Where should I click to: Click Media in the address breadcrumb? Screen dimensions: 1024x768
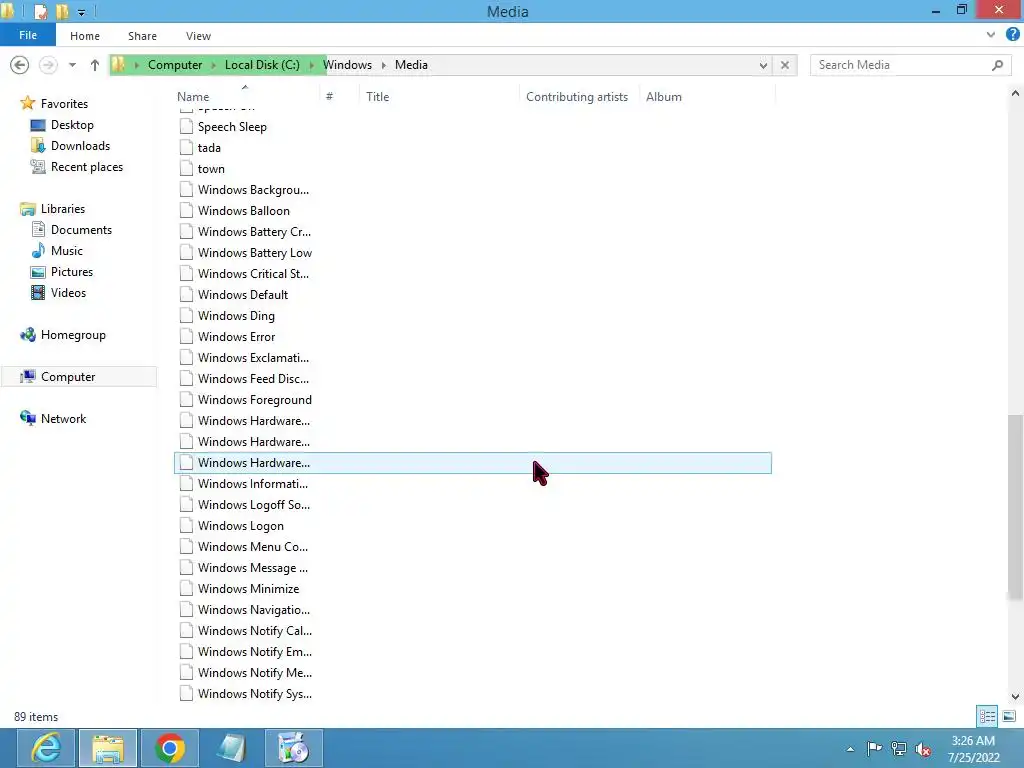(x=411, y=65)
